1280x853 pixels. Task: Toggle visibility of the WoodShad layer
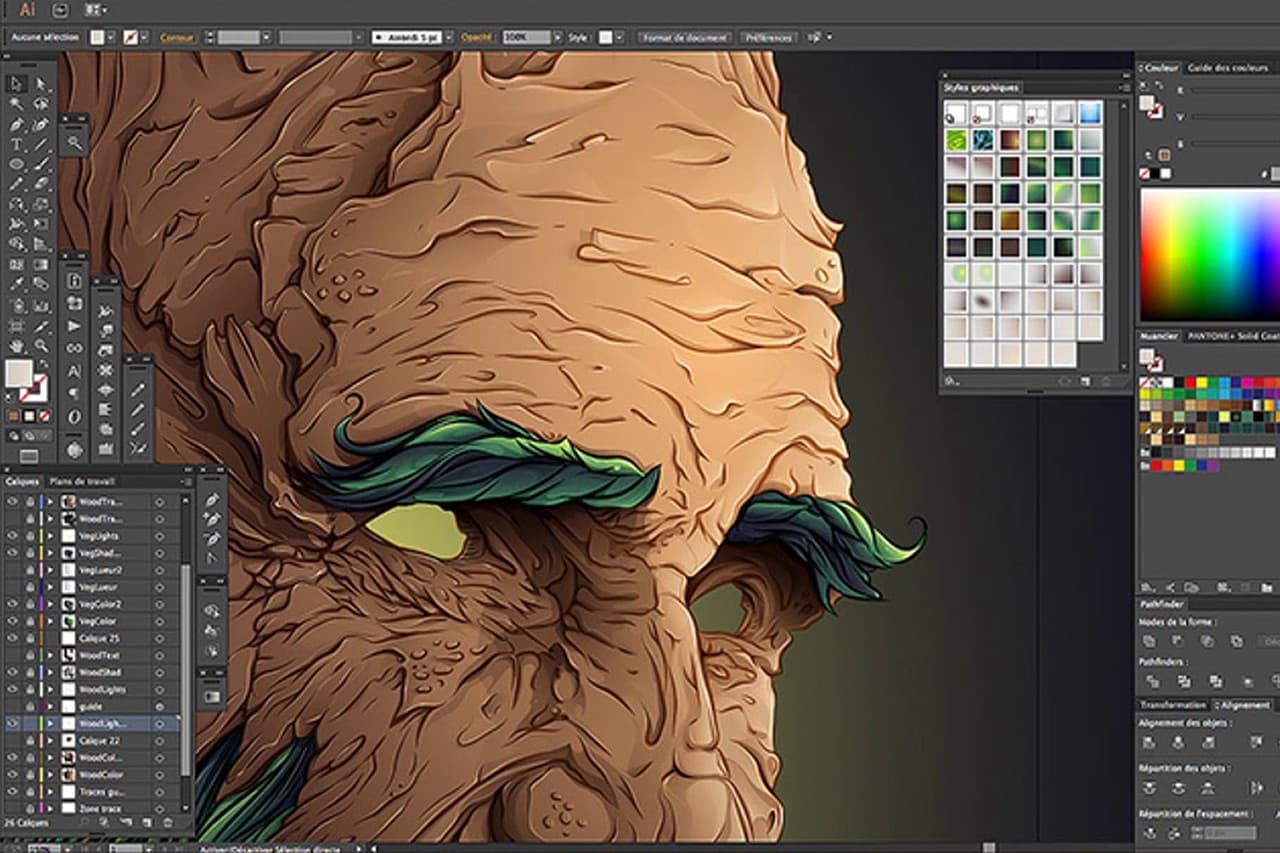13,672
